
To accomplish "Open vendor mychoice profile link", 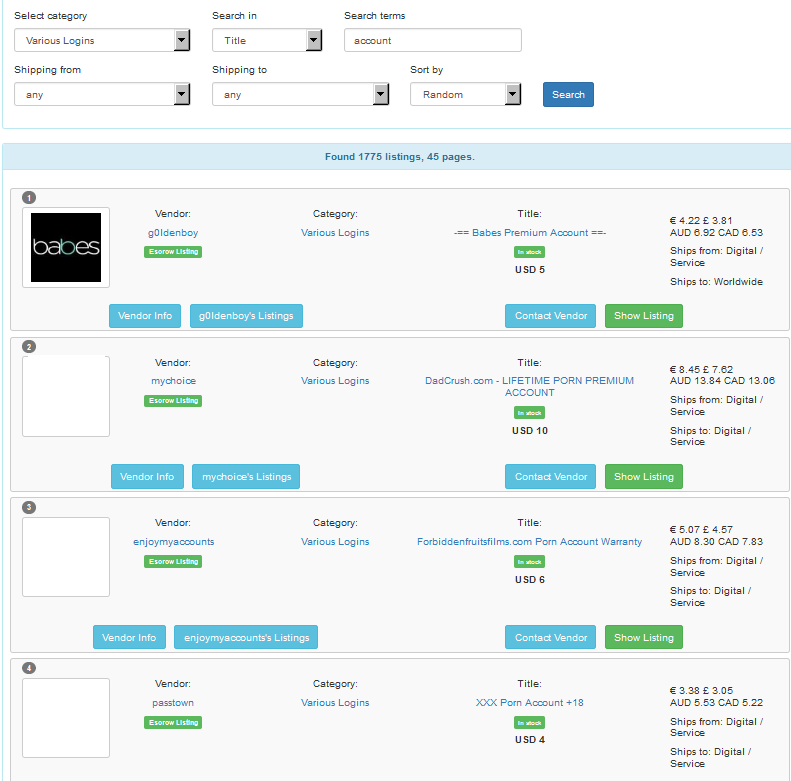I will click(174, 381).
